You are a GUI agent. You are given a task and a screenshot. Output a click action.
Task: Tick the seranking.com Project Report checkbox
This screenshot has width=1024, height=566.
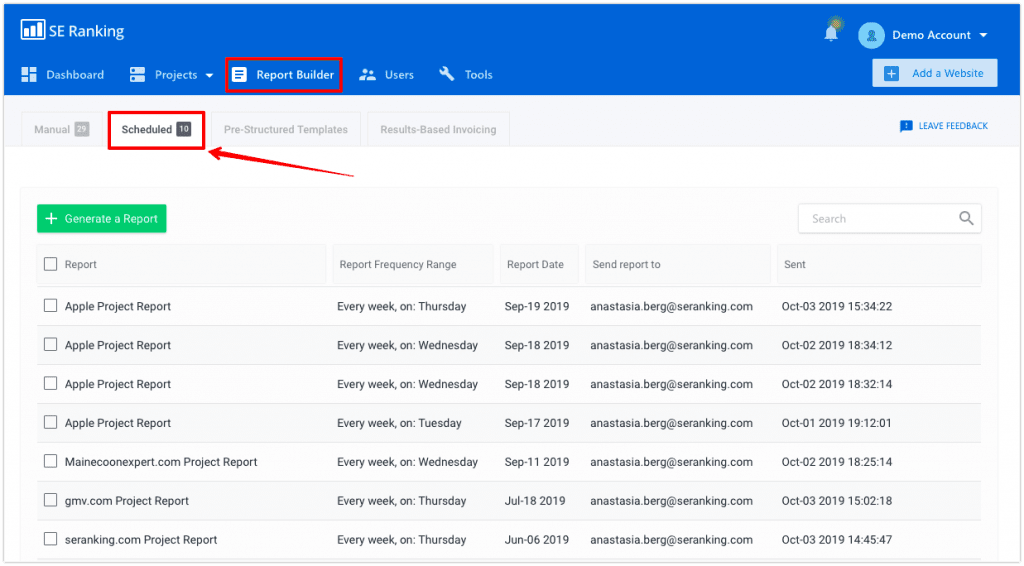coord(50,539)
